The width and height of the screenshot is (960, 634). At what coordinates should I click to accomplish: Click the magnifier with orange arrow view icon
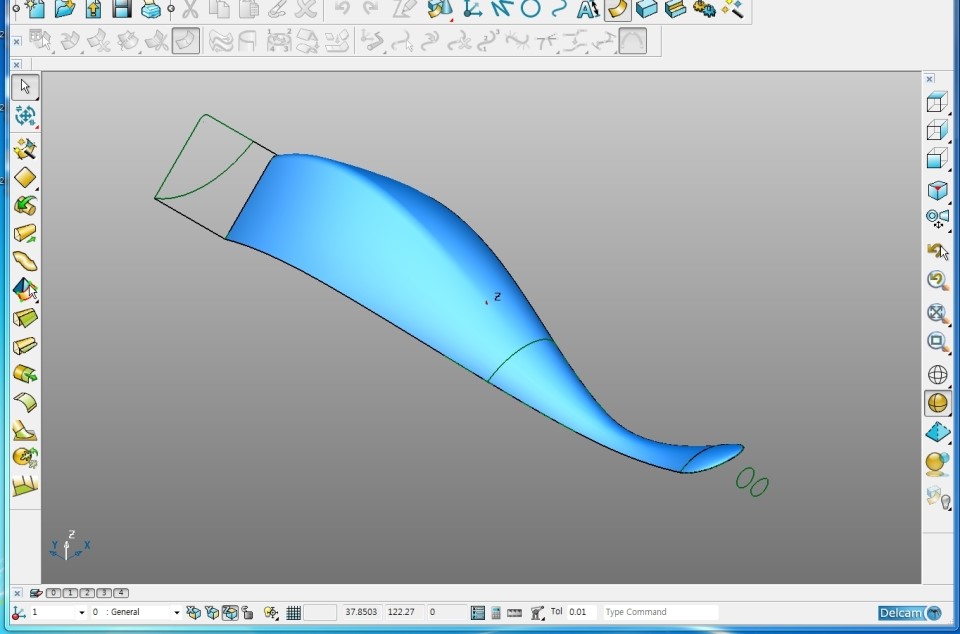point(937,281)
